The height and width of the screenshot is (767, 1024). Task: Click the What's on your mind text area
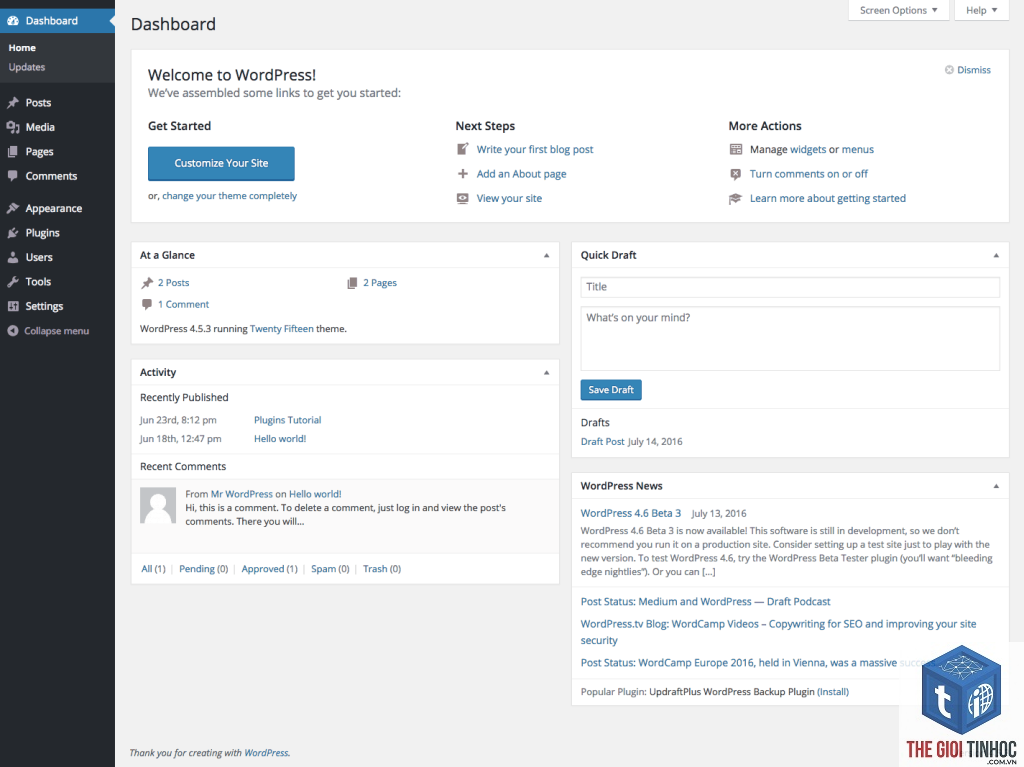pyautogui.click(x=790, y=338)
